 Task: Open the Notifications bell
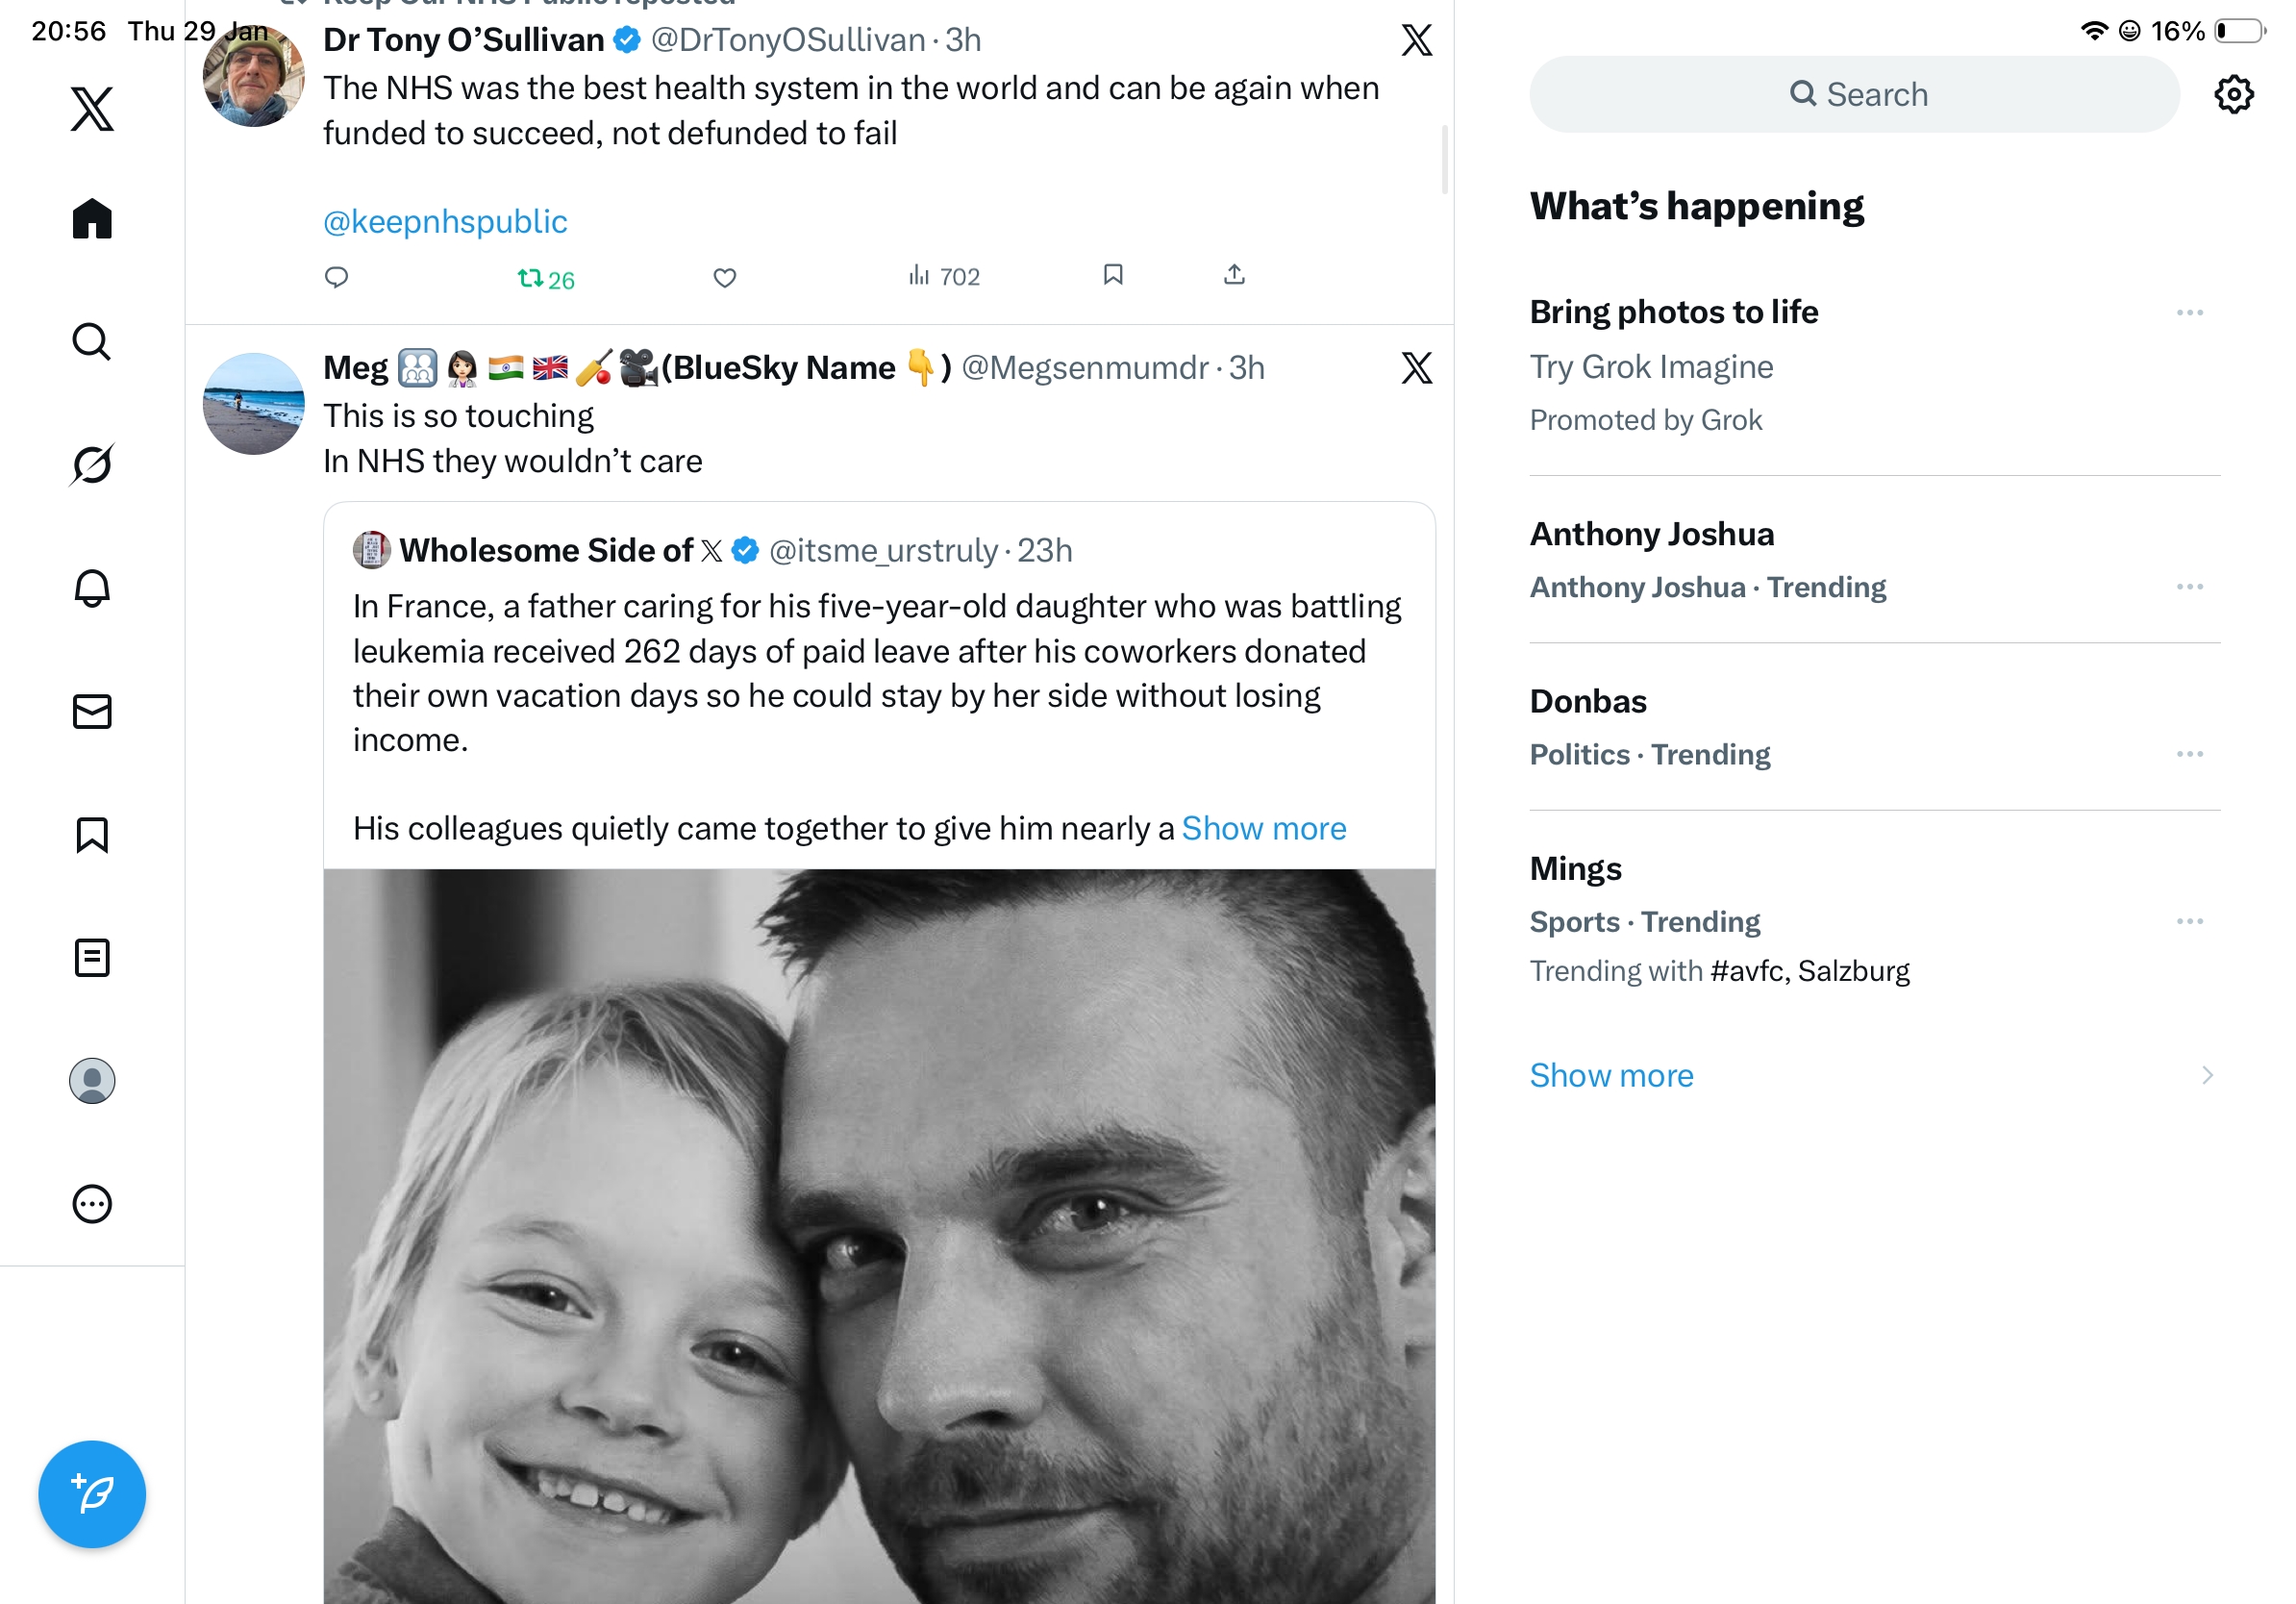click(92, 588)
